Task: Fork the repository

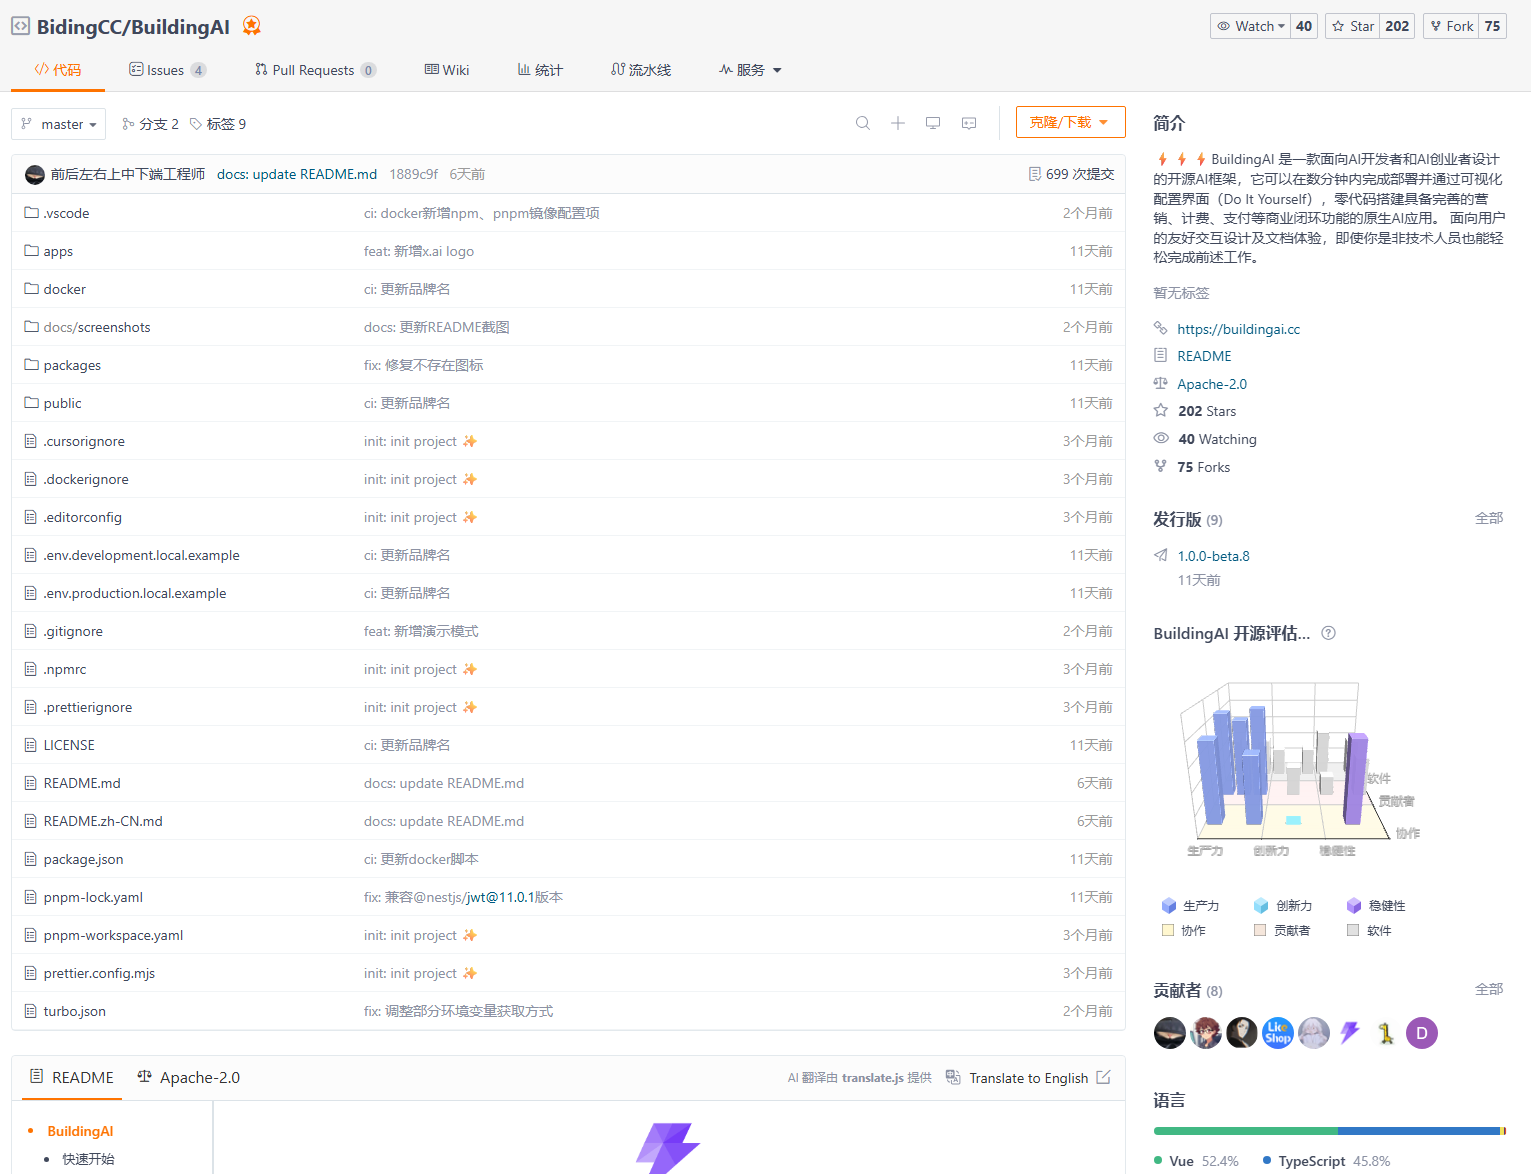Action: [x=1450, y=26]
